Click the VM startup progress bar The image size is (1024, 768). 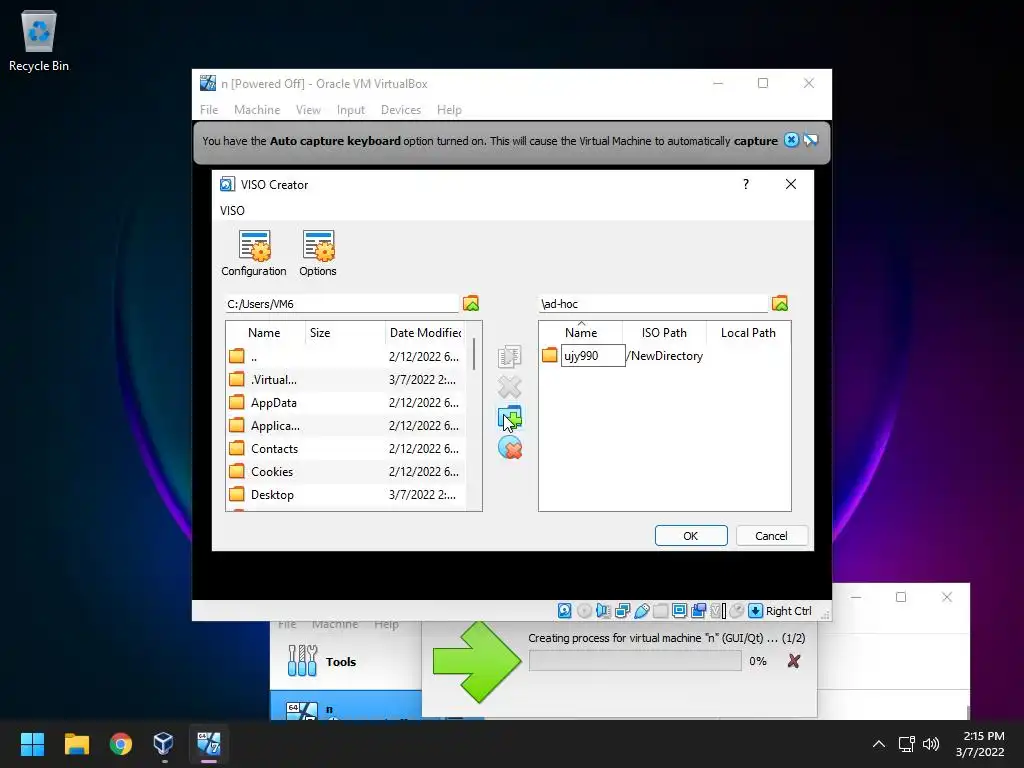tap(635, 661)
